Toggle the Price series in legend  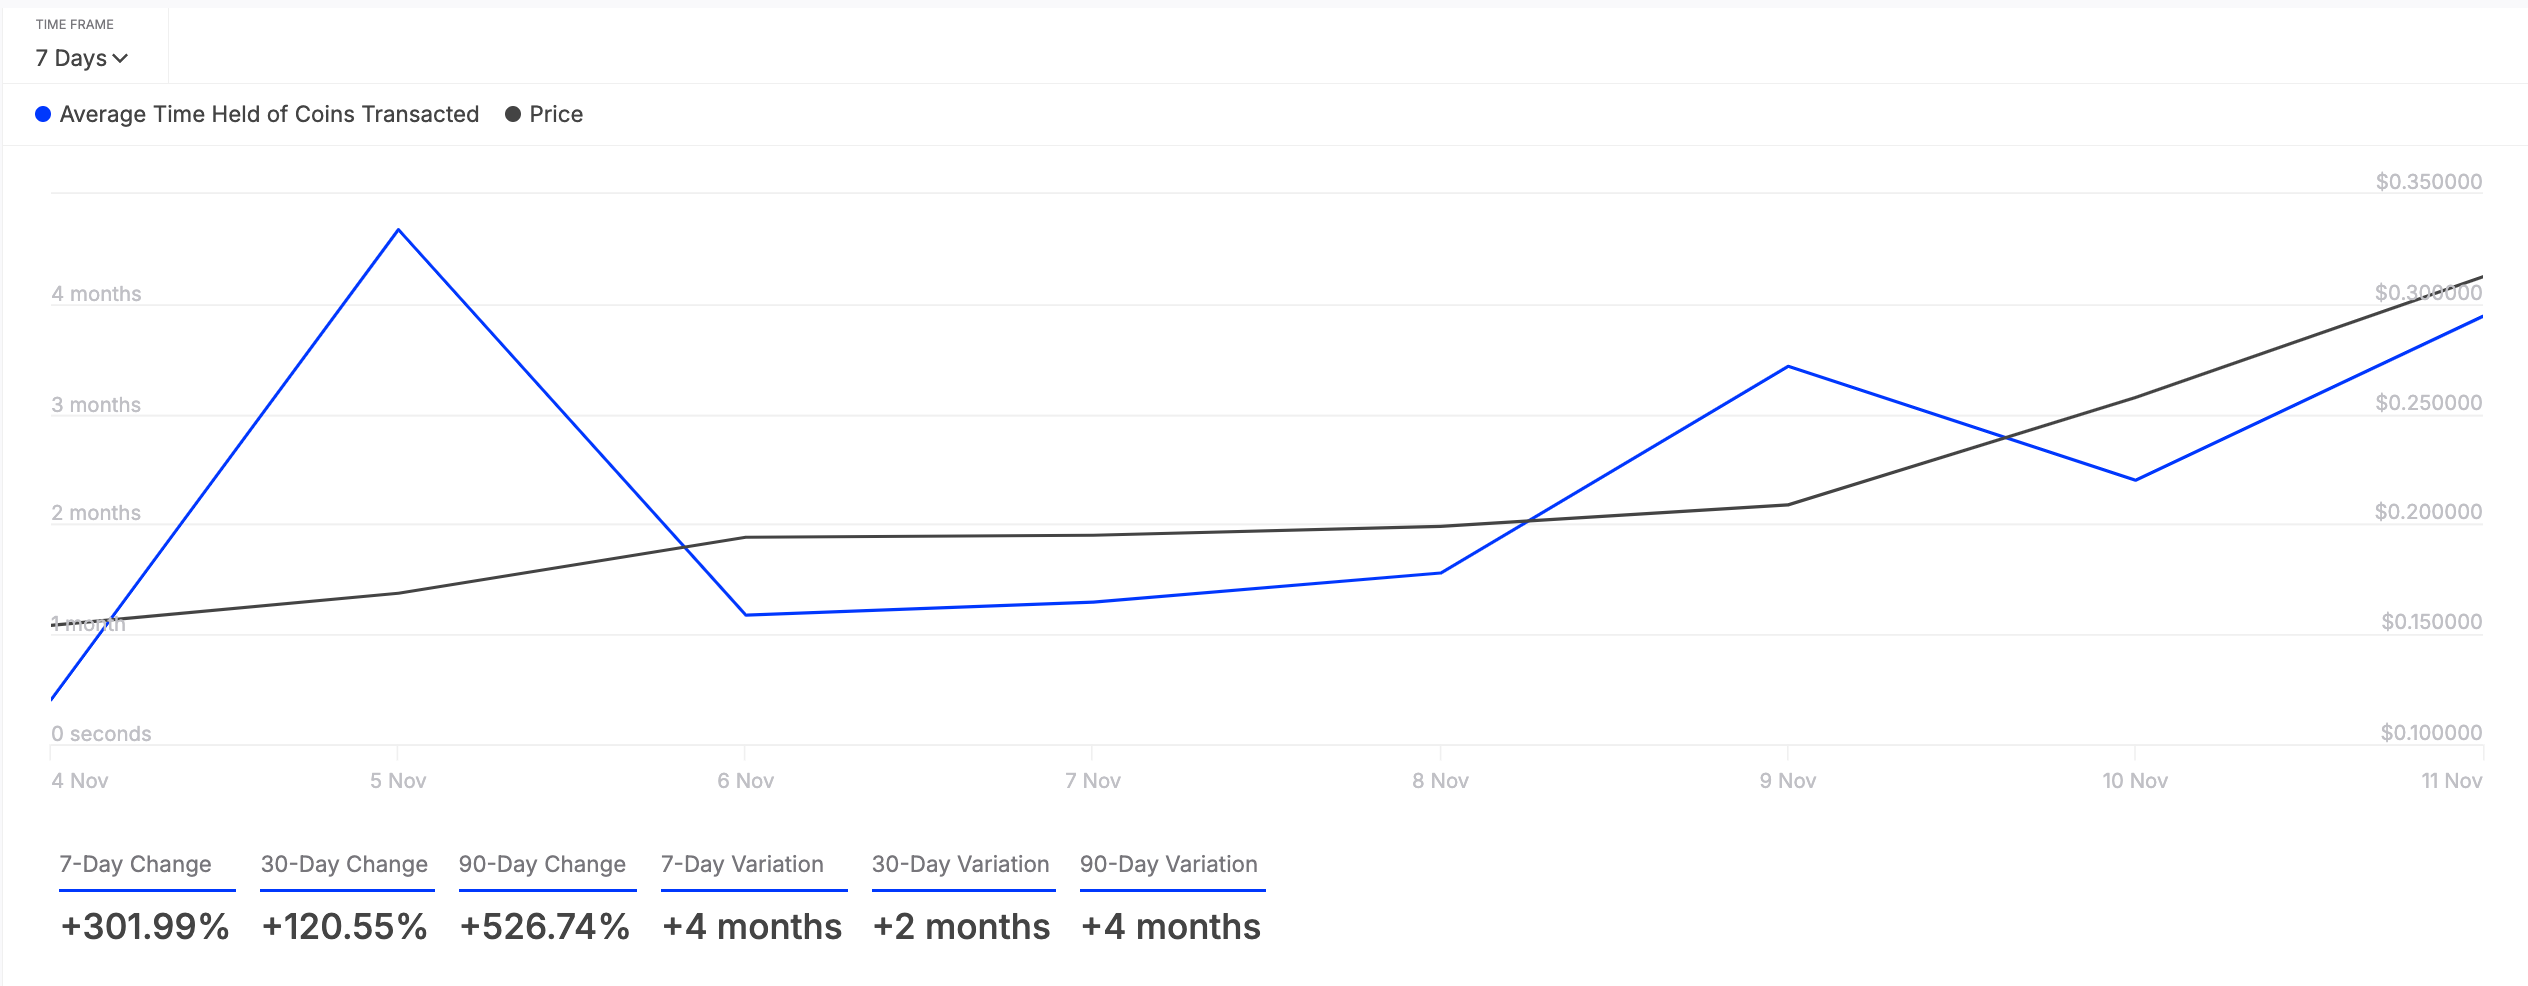(x=544, y=114)
